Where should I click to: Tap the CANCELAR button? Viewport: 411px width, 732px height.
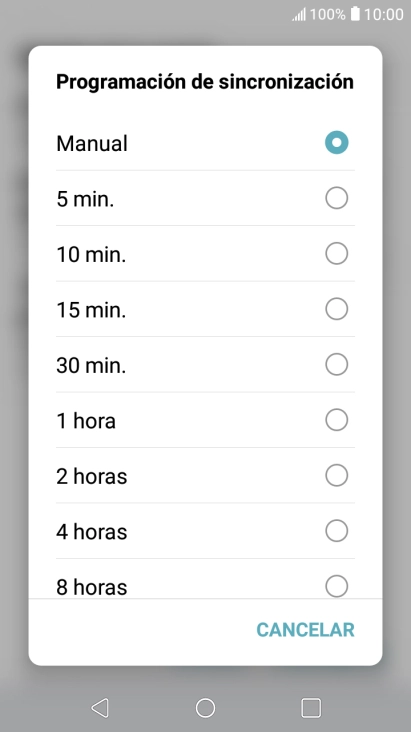coord(305,630)
